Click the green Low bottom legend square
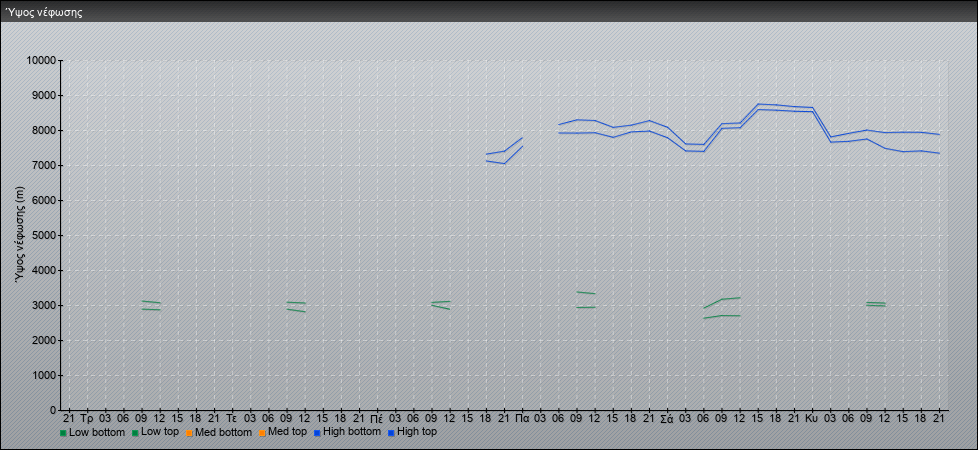Screen dimensions: 978x450 (x=63, y=433)
